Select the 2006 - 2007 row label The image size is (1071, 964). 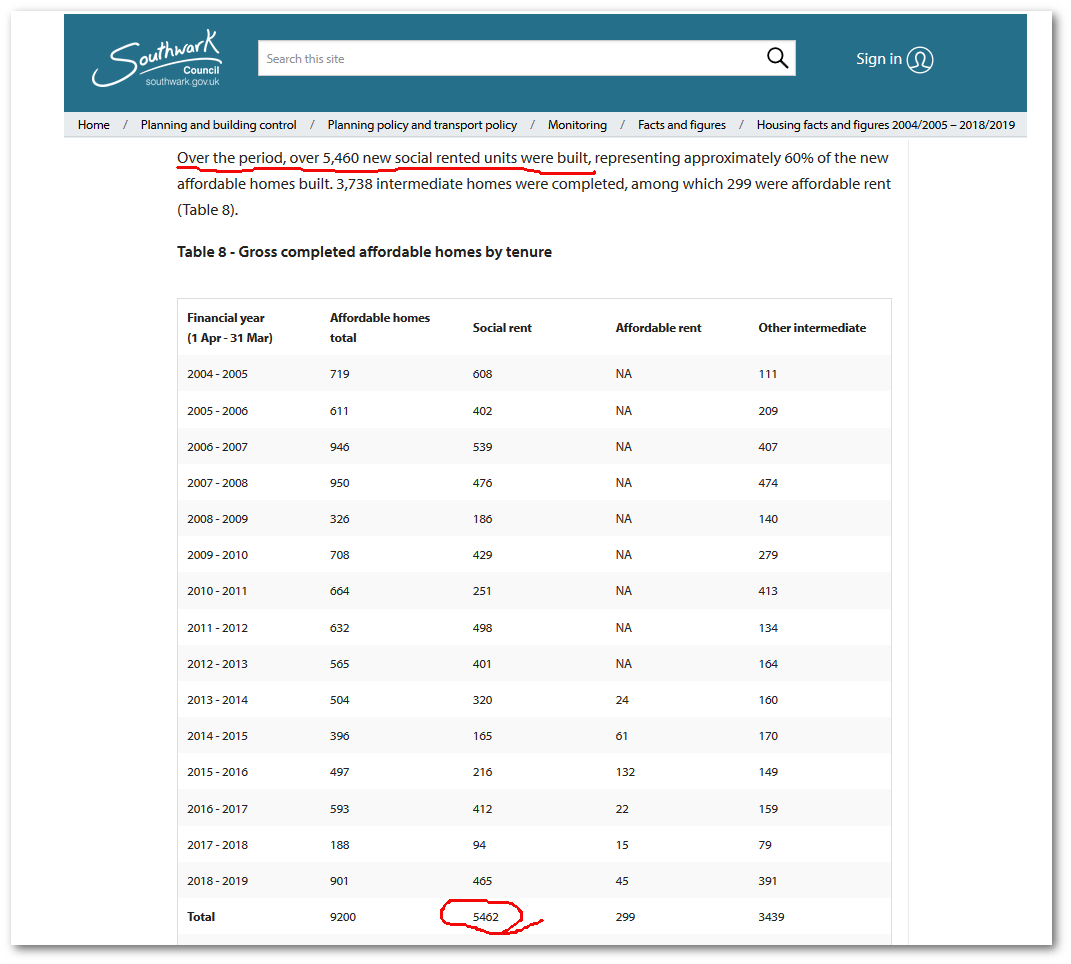217,447
